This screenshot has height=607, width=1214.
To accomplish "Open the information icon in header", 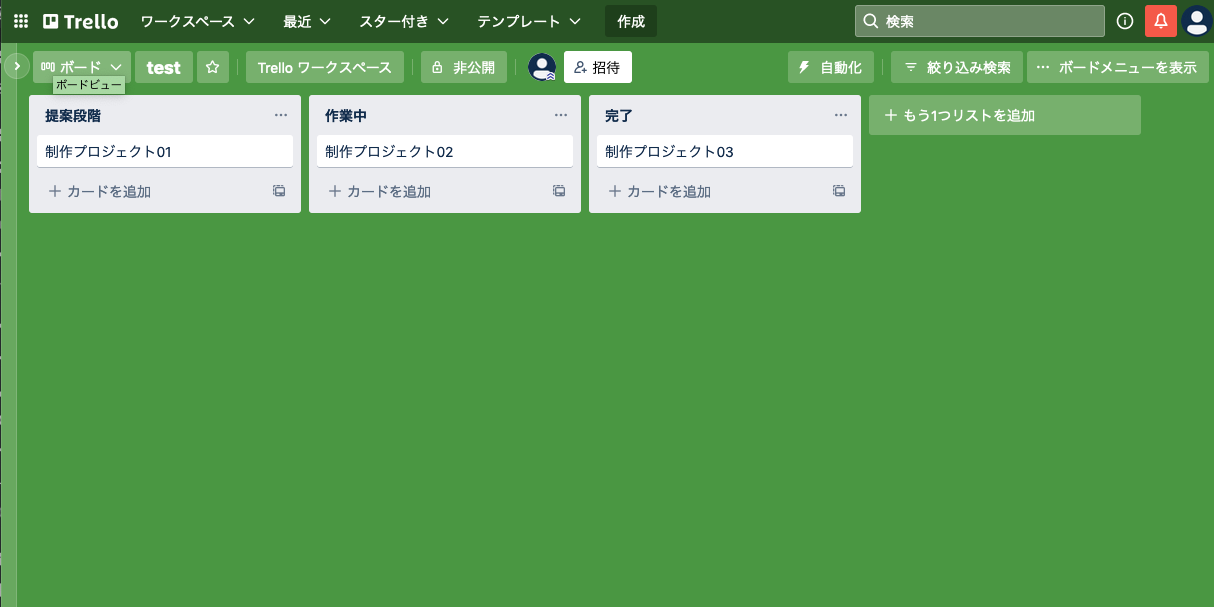I will click(1125, 21).
